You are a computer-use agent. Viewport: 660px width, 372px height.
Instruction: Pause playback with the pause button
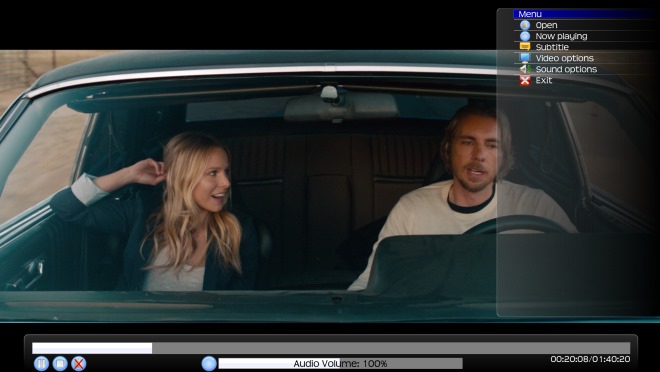click(x=41, y=363)
